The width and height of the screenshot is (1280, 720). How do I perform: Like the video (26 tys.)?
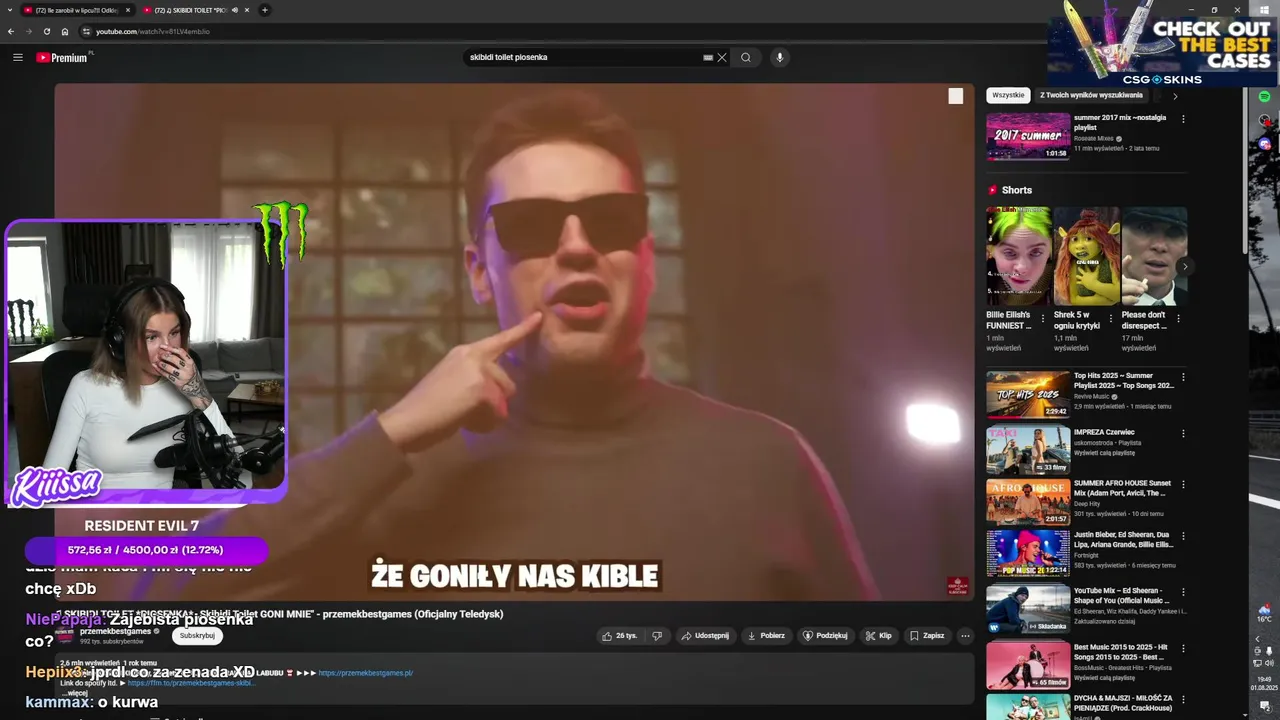click(620, 636)
